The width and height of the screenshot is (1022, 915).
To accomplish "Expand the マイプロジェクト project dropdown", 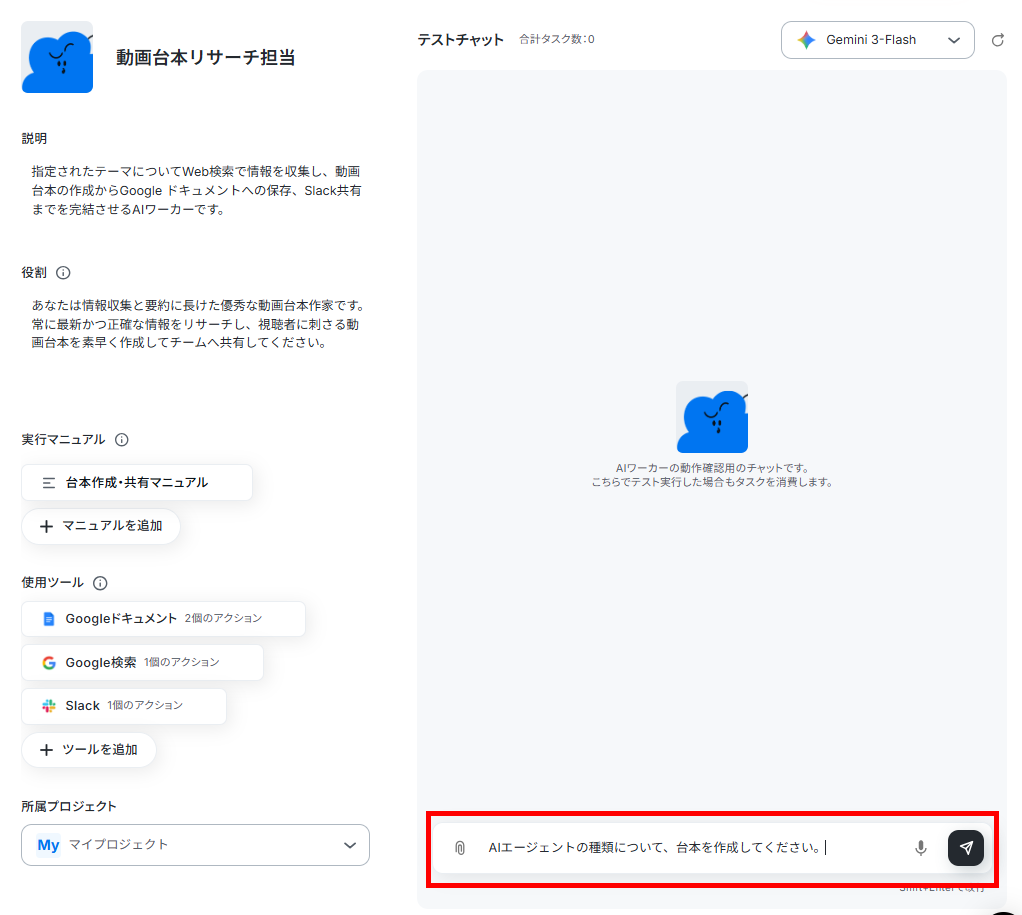I will click(195, 845).
